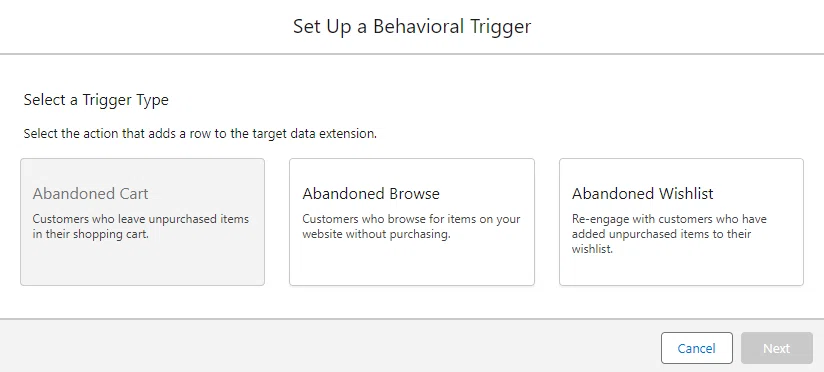Click the Abandoned Wishlist card title
The height and width of the screenshot is (372, 824).
point(643,193)
